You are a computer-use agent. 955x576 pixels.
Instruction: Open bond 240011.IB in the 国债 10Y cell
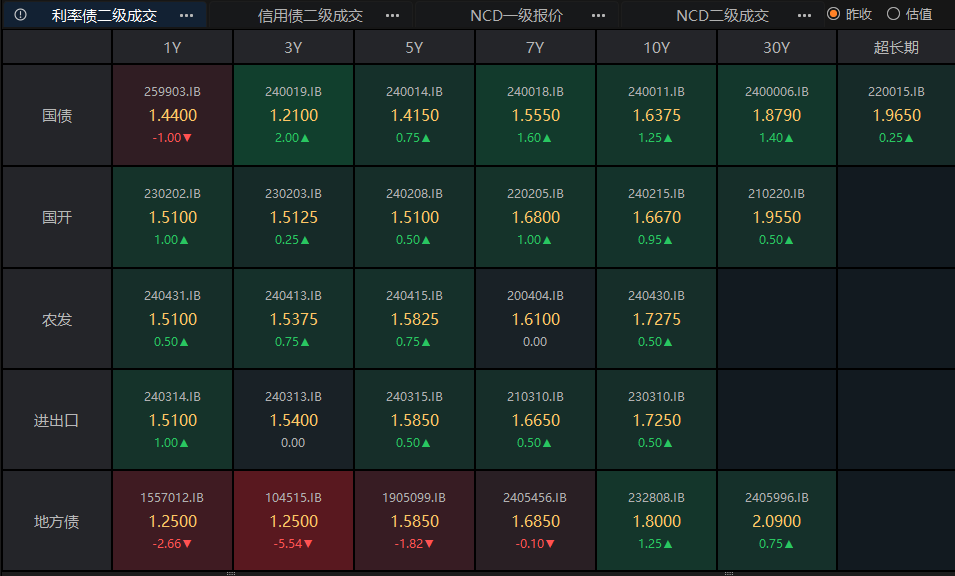tap(656, 115)
